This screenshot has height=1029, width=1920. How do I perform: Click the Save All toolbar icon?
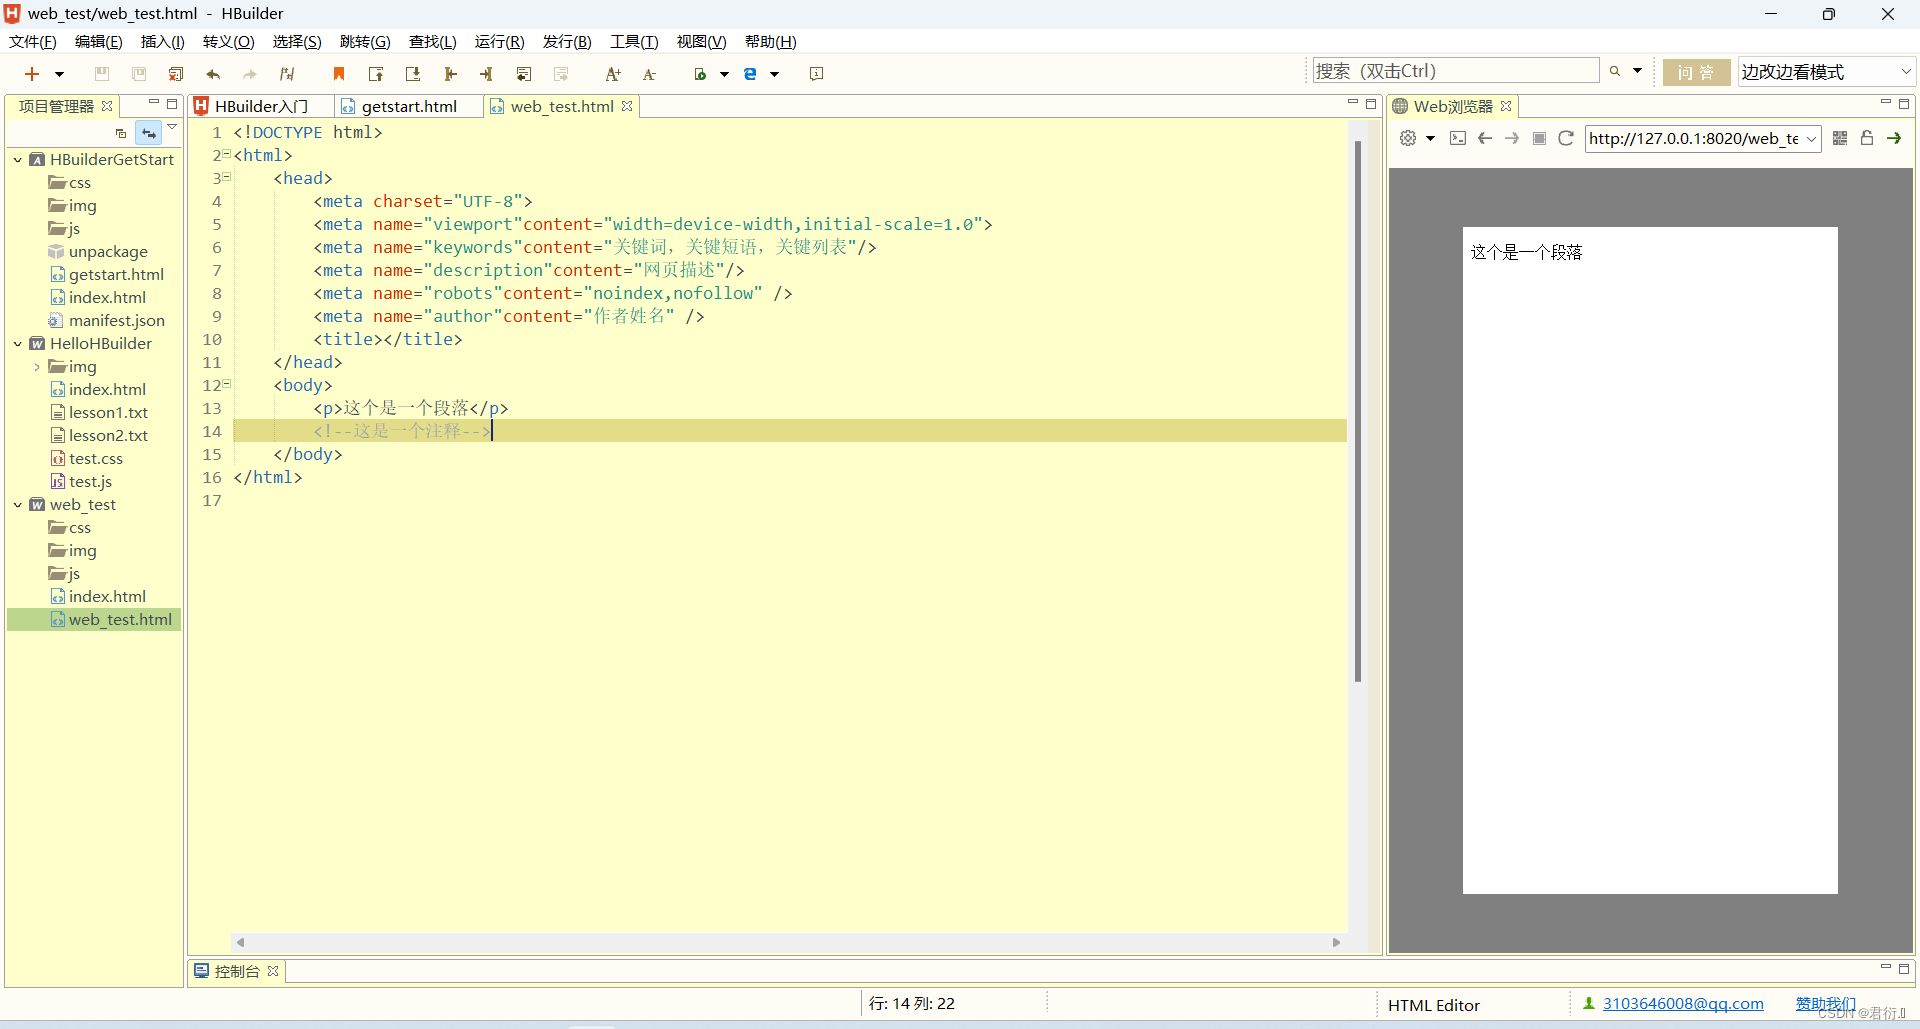click(x=139, y=74)
